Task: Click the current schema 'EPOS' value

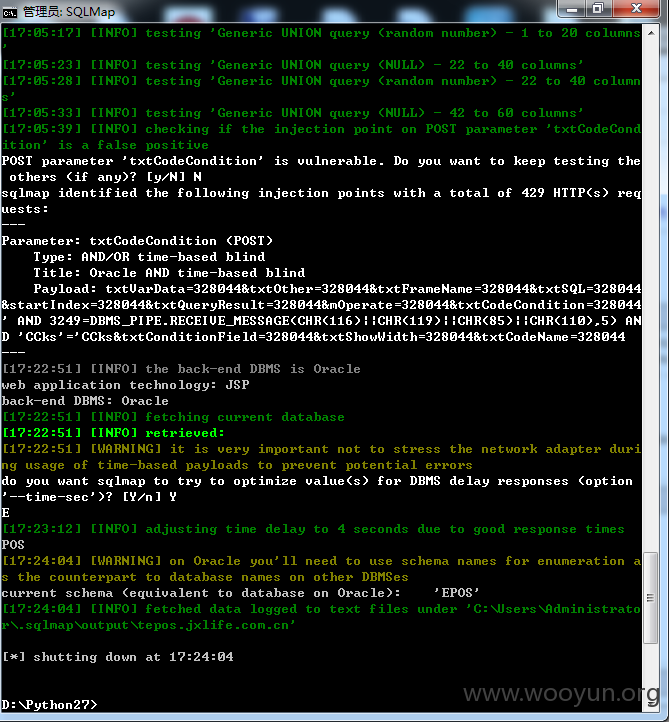Action: [x=456, y=593]
